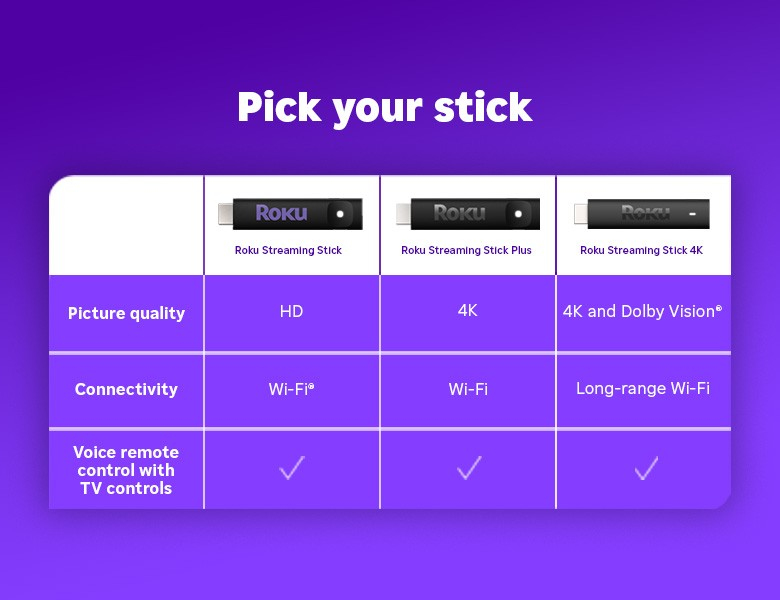
Task: Click the Streaming Stick 4K voice remote checkmark
Action: (x=646, y=468)
